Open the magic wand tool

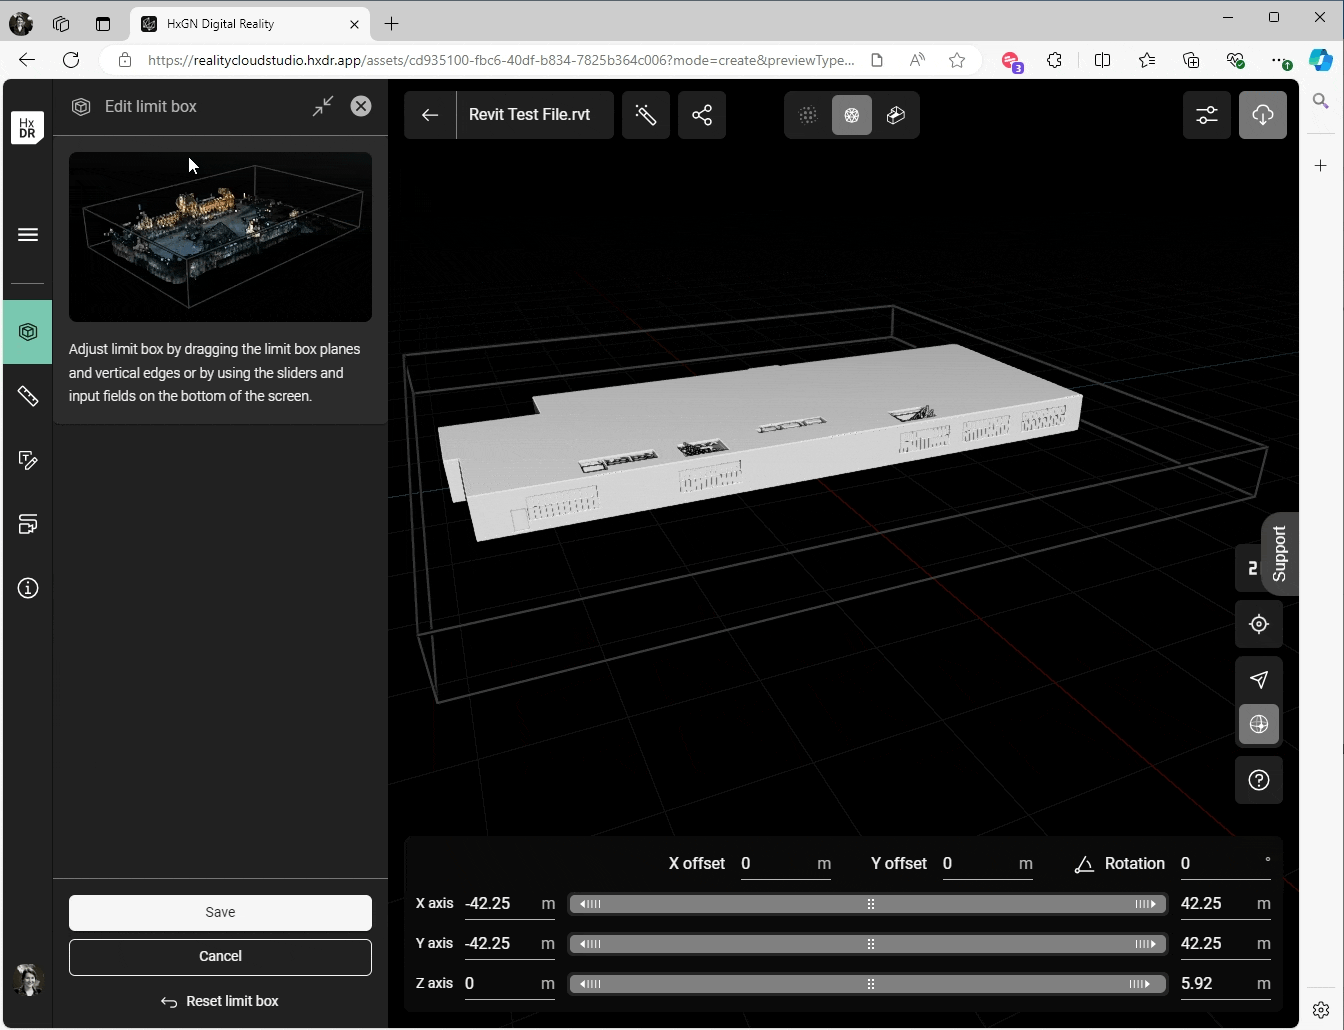pyautogui.click(x=645, y=115)
